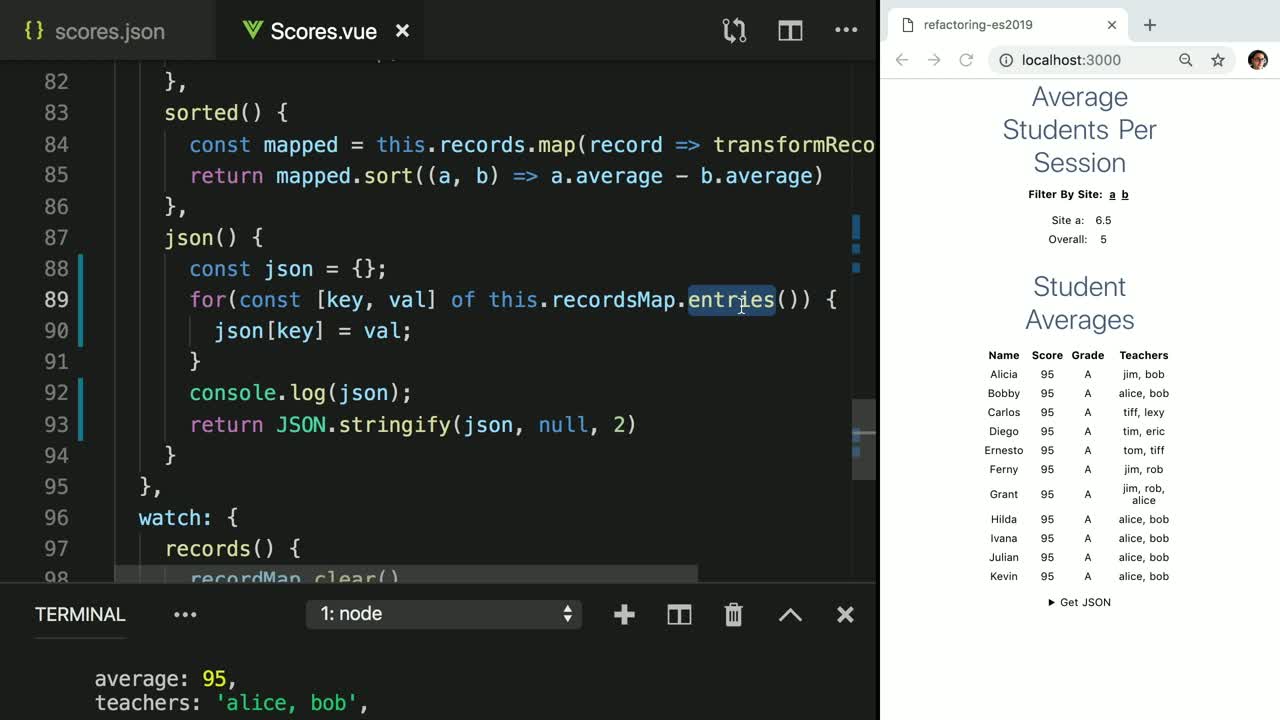Split the terminal pane

click(x=679, y=614)
